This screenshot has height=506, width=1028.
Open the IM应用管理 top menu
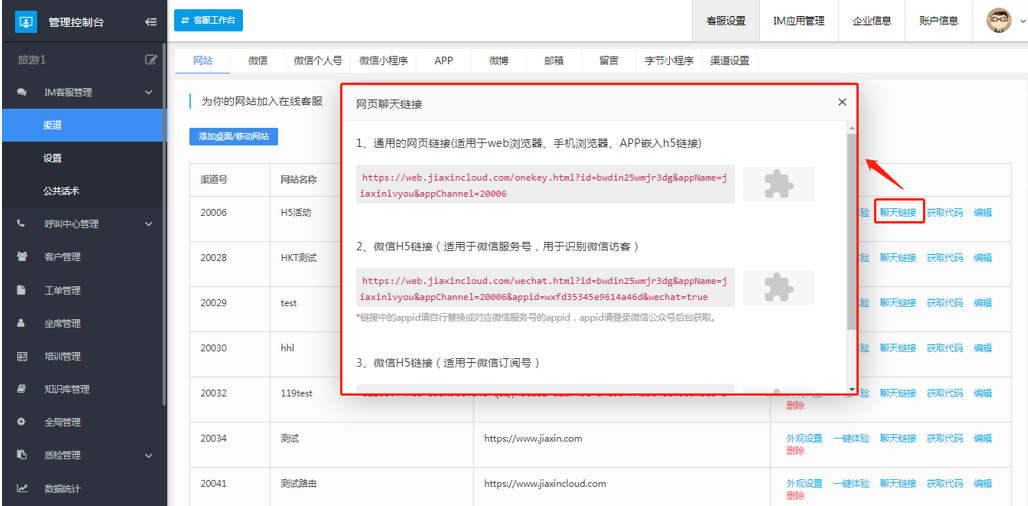(x=798, y=20)
